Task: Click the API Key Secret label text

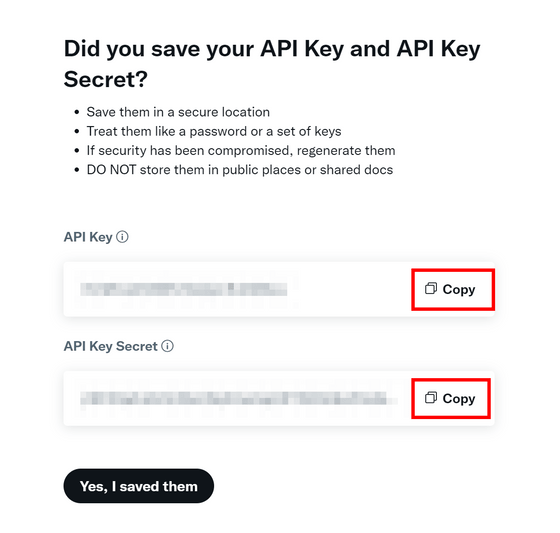Action: pyautogui.click(x=110, y=346)
